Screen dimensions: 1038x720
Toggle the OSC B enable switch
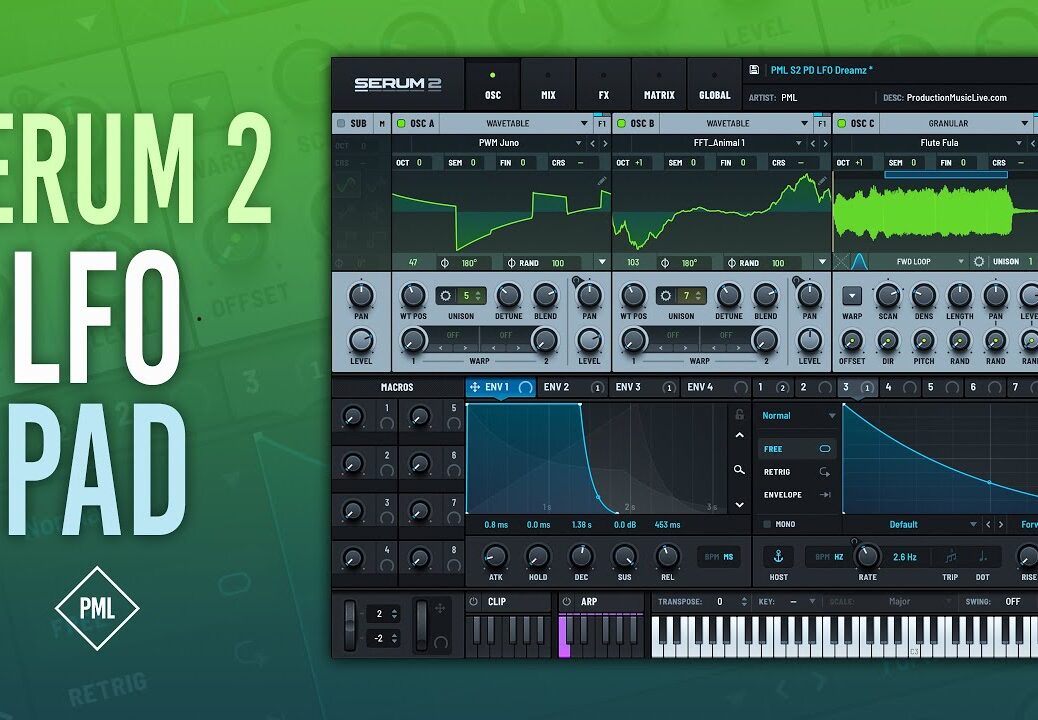[x=622, y=124]
